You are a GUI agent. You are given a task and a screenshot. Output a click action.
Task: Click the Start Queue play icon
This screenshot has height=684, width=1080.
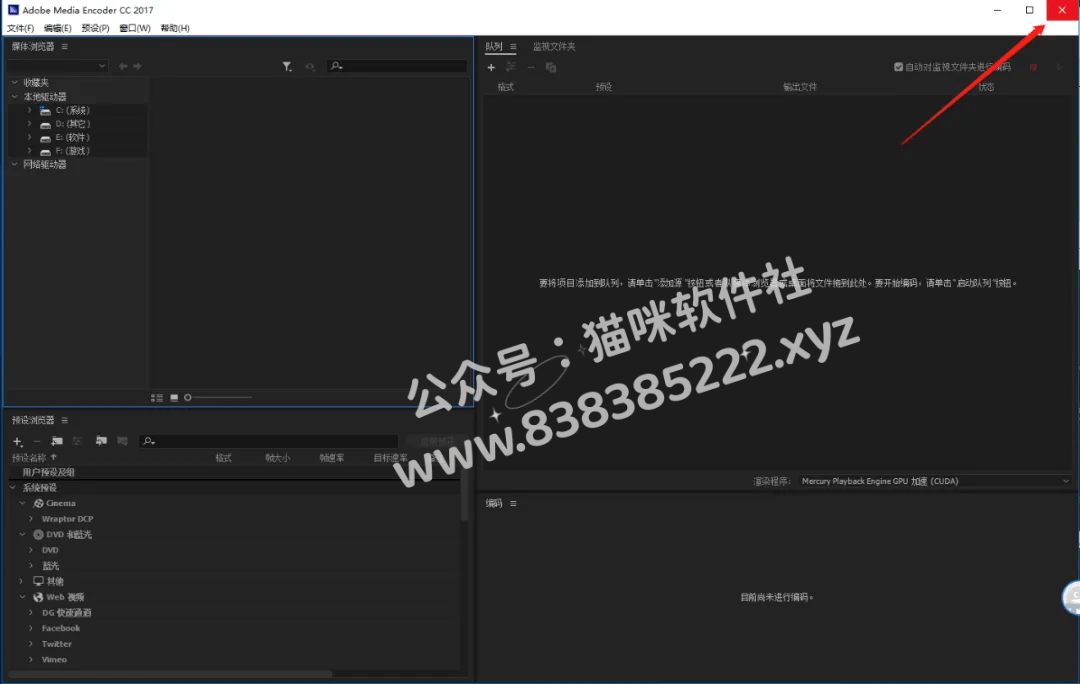point(1059,67)
